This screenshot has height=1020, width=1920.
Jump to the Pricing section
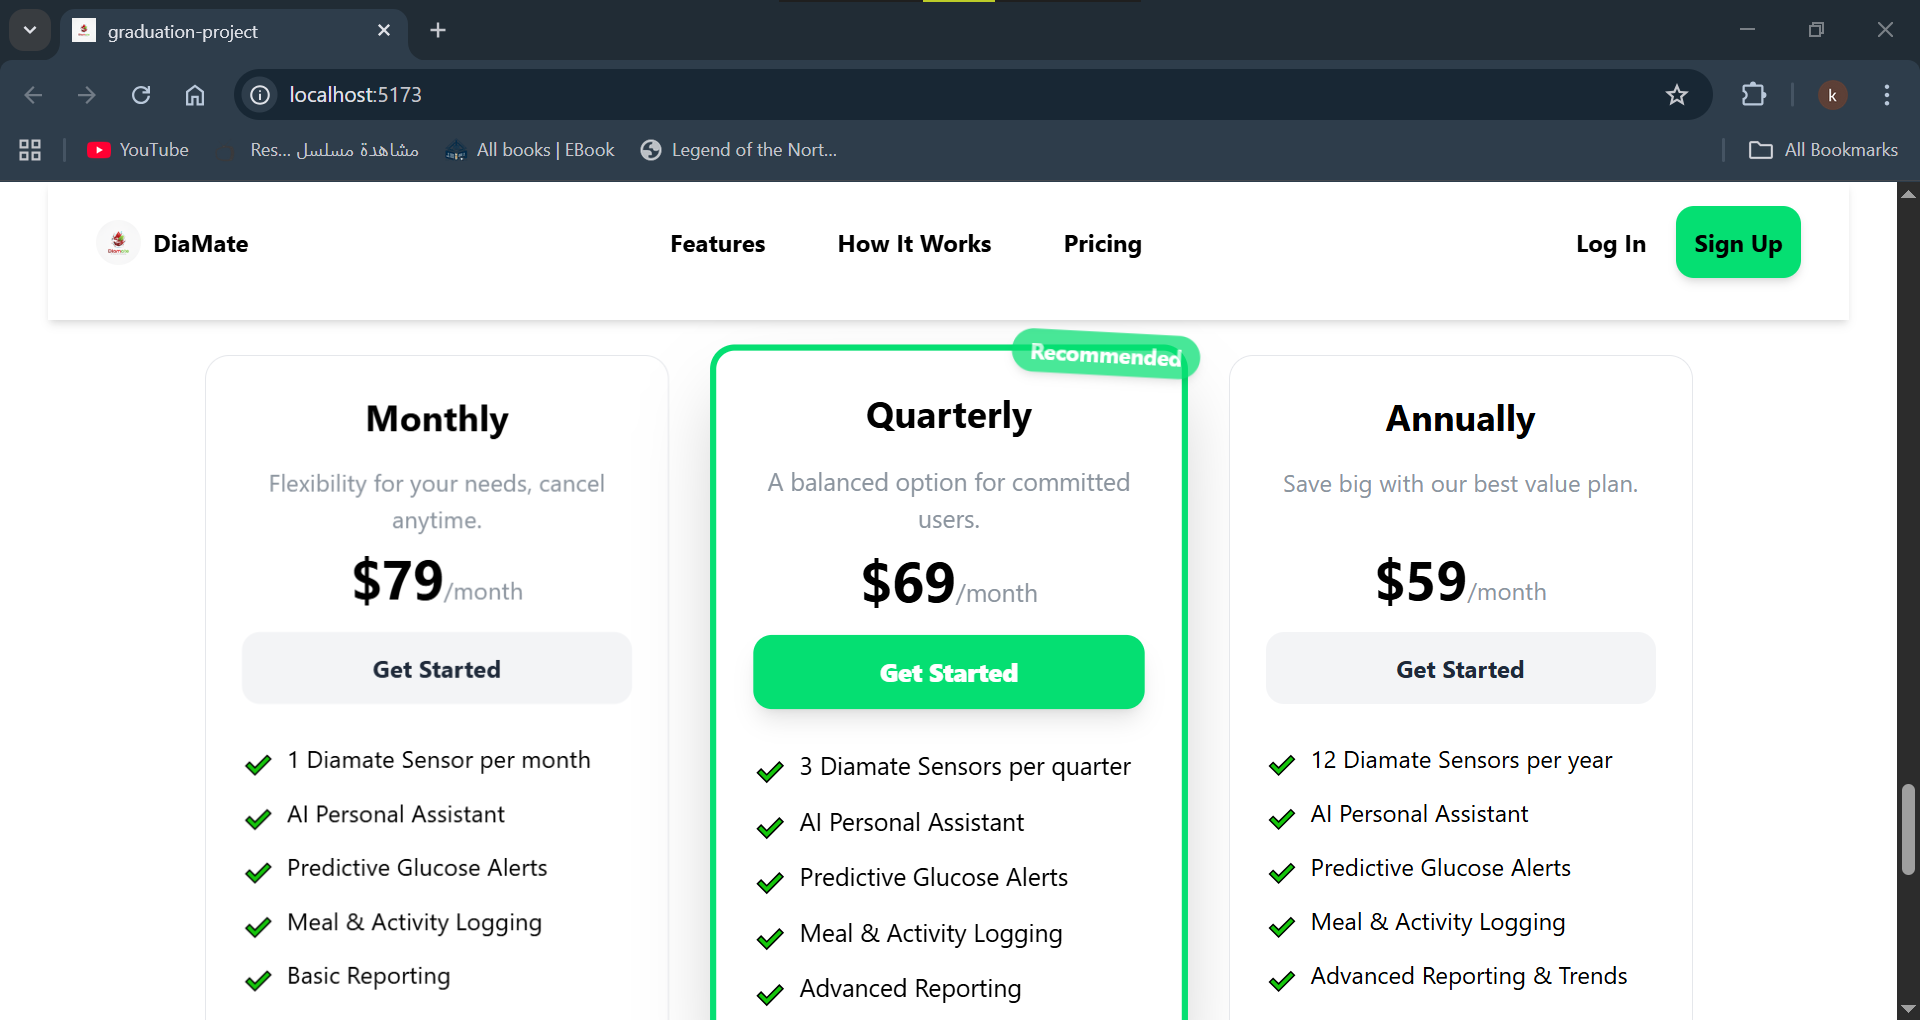[x=1102, y=244]
